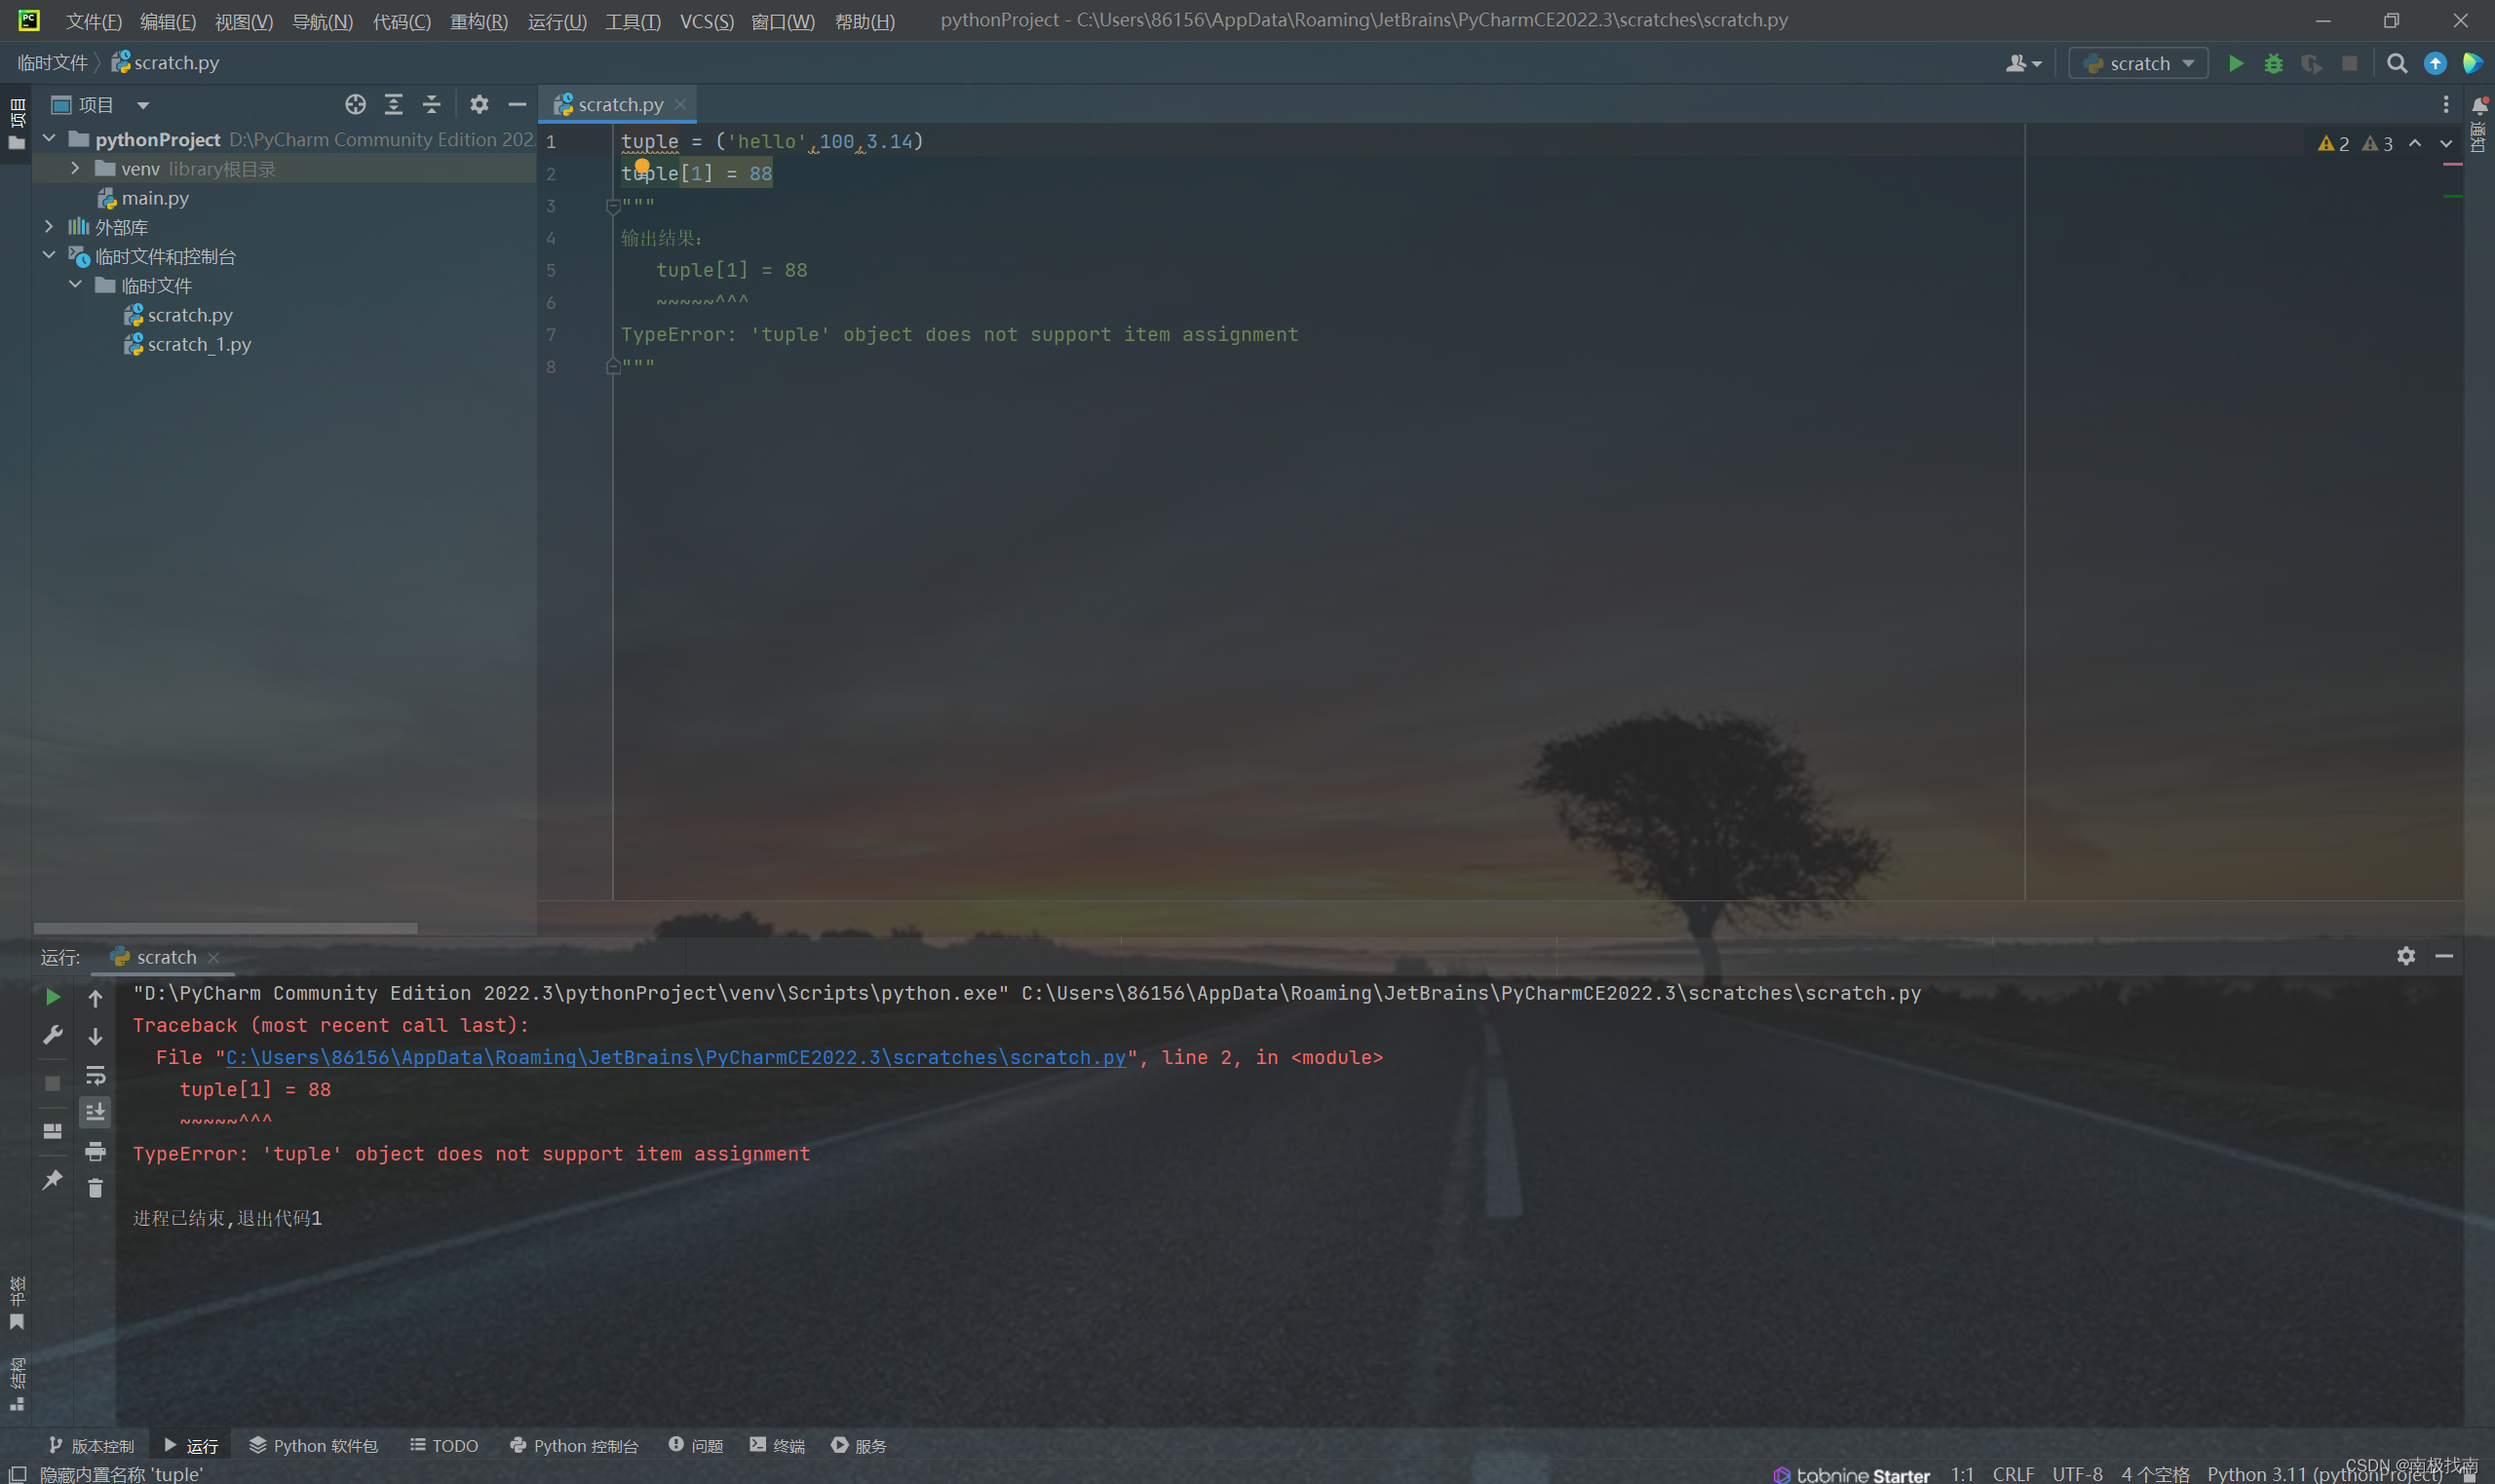Screen dimensions: 2495x1484
Task: Open run configuration wrench icon
Action: [x=53, y=1034]
